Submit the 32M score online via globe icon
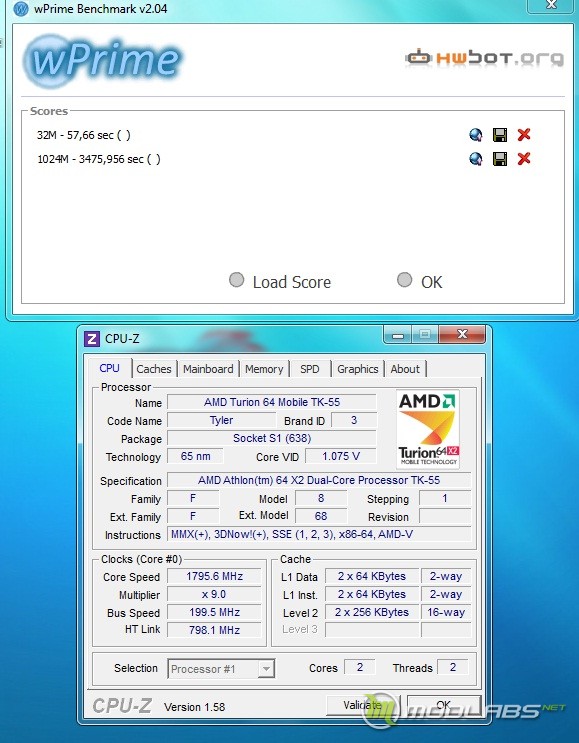Screen dimensions: 579x743 (475, 135)
